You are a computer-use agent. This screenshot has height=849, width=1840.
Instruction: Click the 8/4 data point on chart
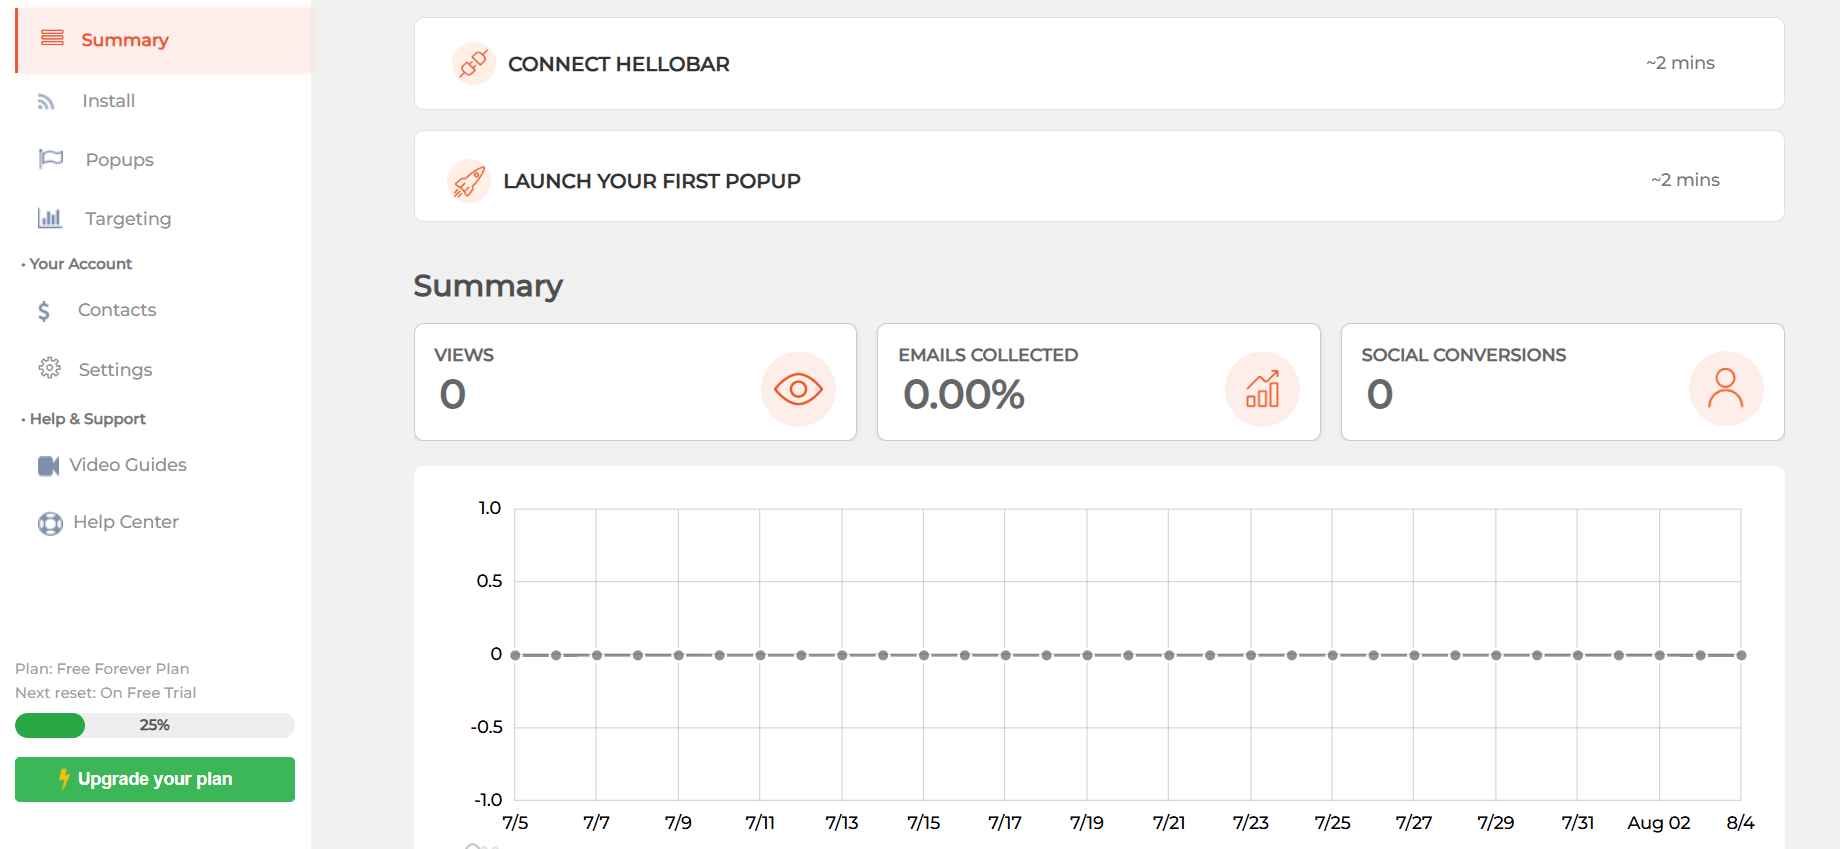point(1741,655)
